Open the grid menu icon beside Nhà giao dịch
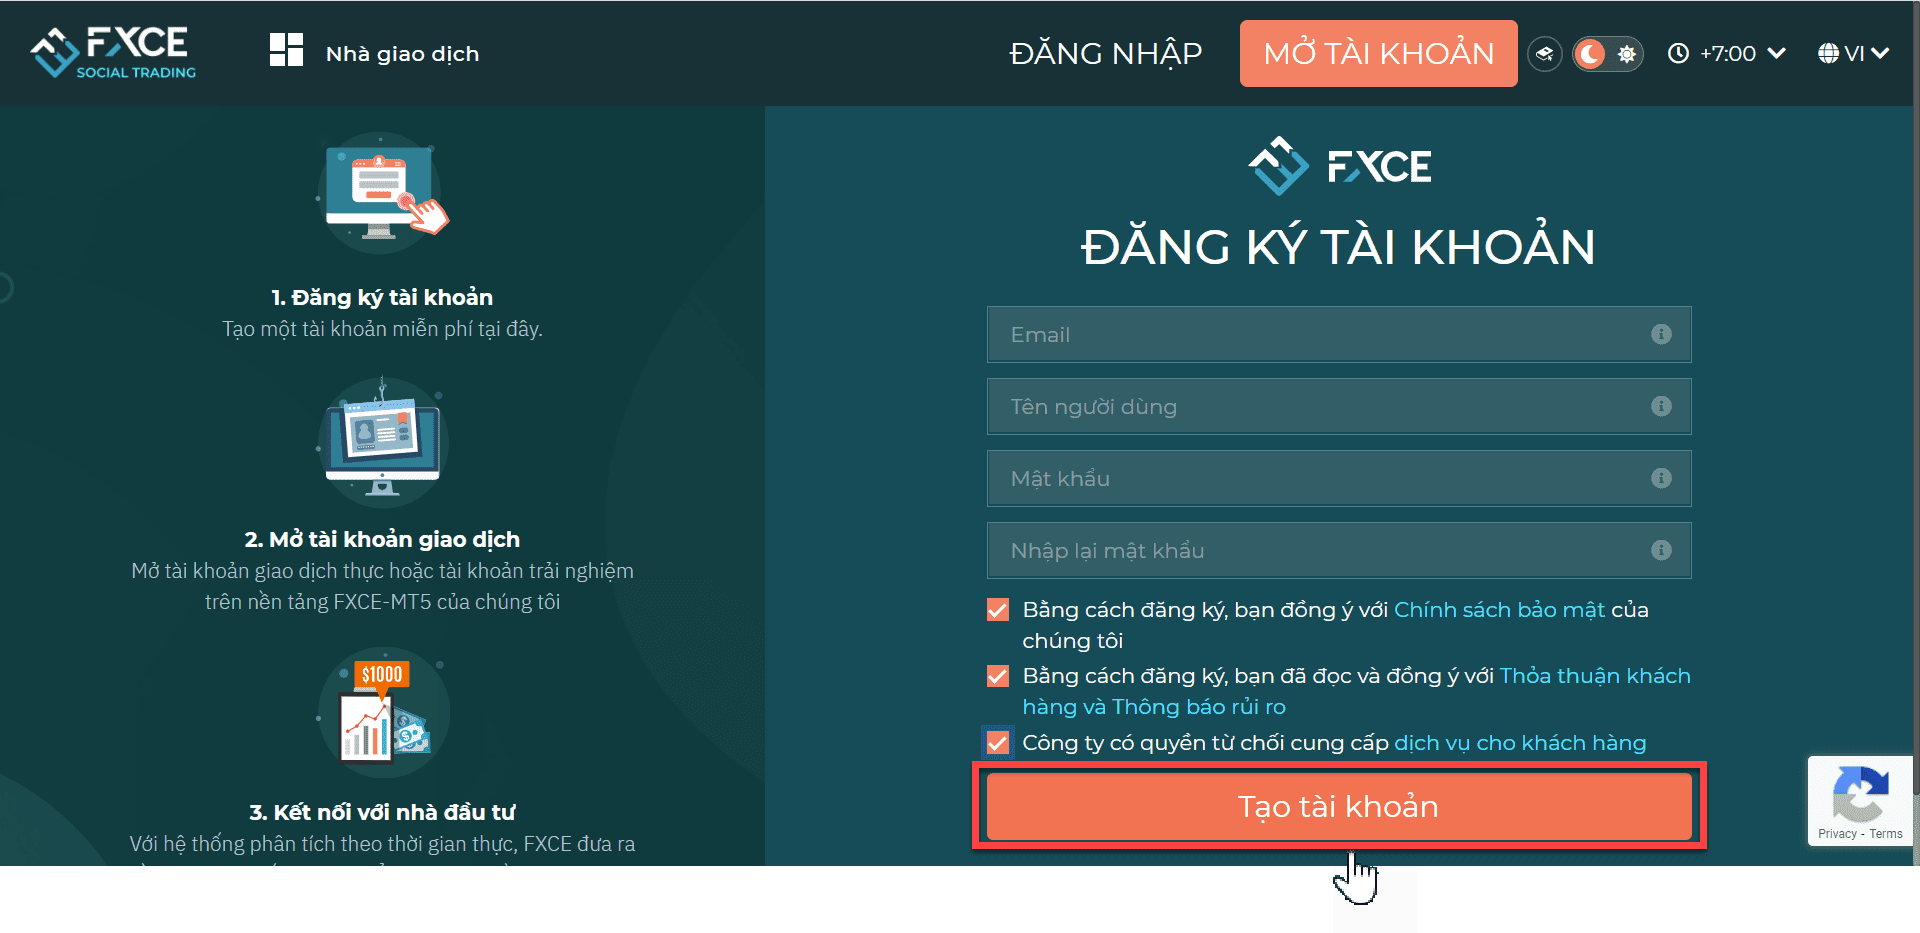 point(286,50)
